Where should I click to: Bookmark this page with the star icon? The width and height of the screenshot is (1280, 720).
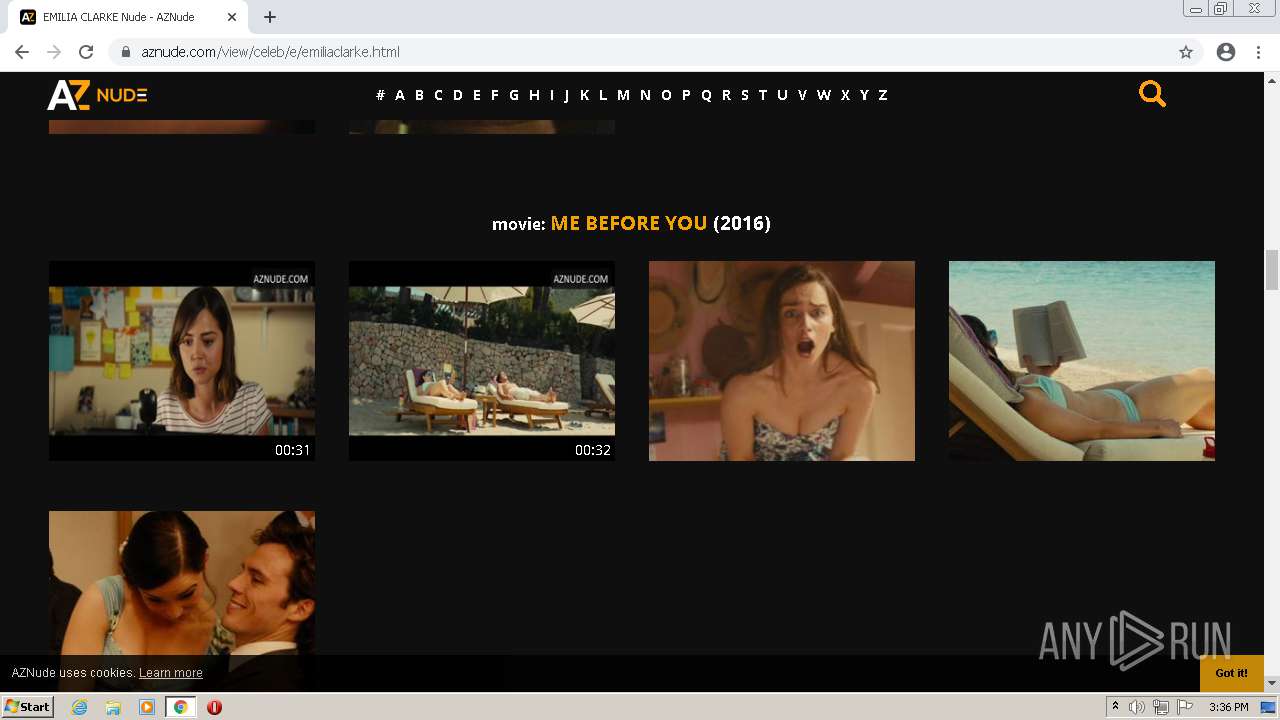pos(1186,52)
